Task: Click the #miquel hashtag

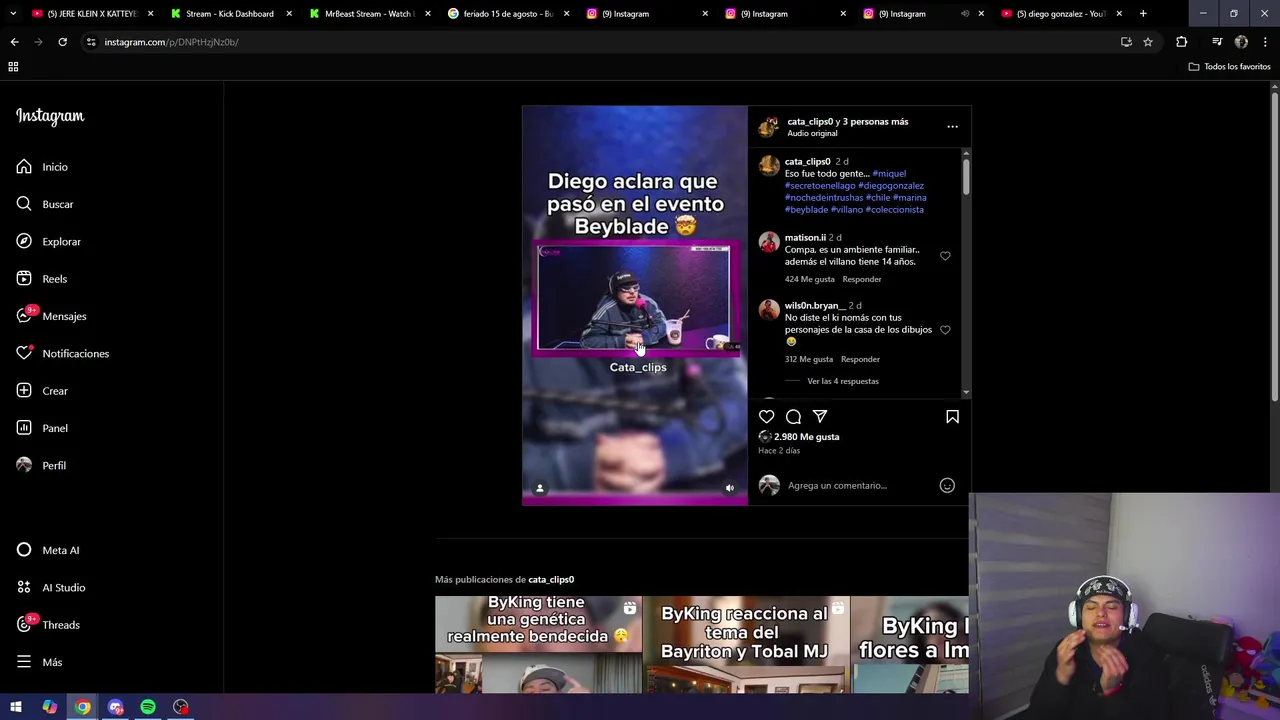Action: pos(889,174)
